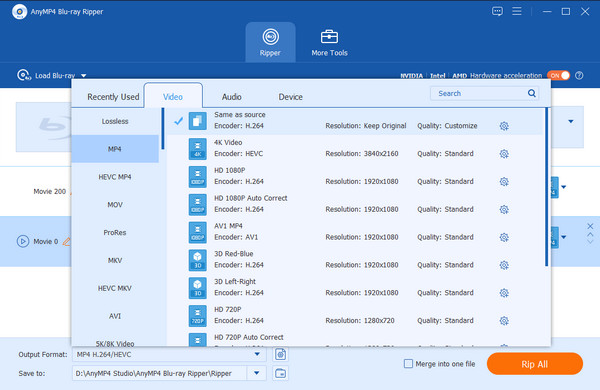Choose HD 720P Auto Correct profile icon
This screenshot has width=600, height=390.
197,340
